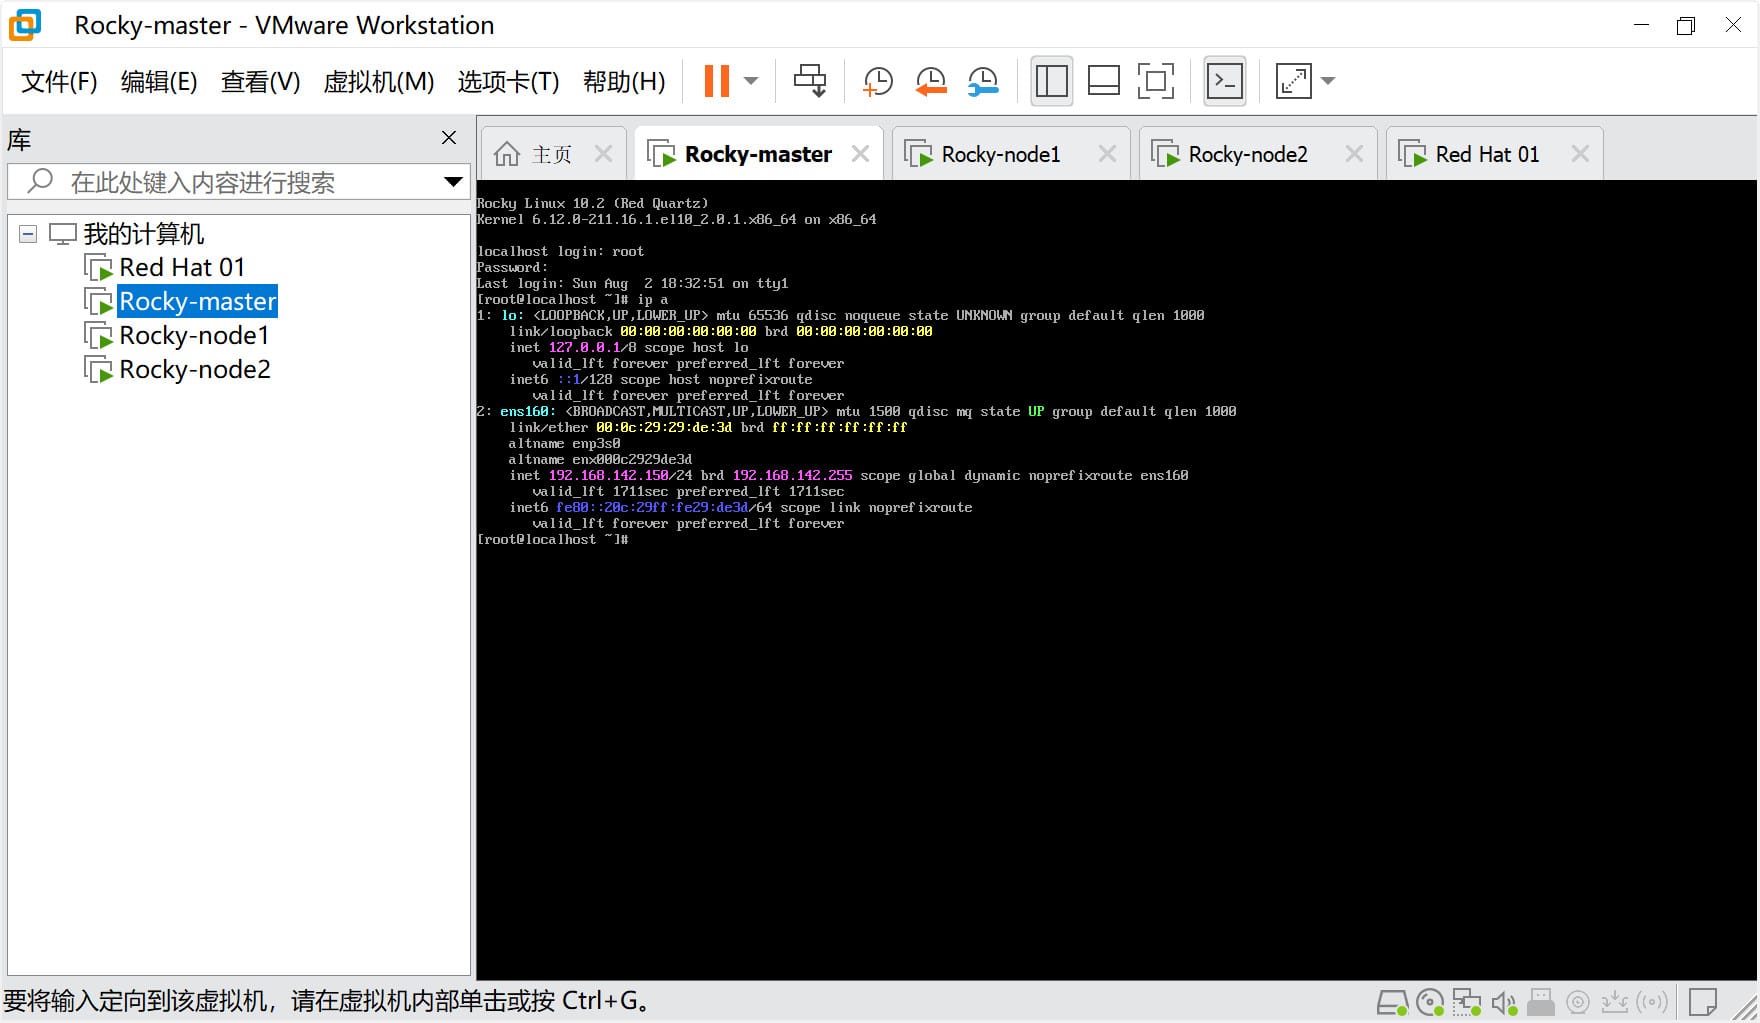Click inside the Rocky-master terminal console
The height and width of the screenshot is (1023, 1760).
[x=1116, y=580]
